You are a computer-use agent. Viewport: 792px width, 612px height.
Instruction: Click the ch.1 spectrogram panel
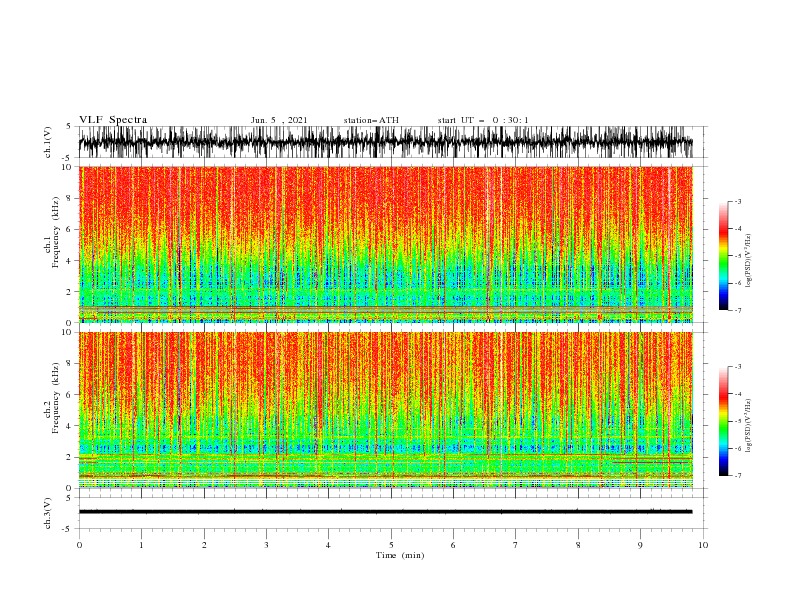coord(385,244)
